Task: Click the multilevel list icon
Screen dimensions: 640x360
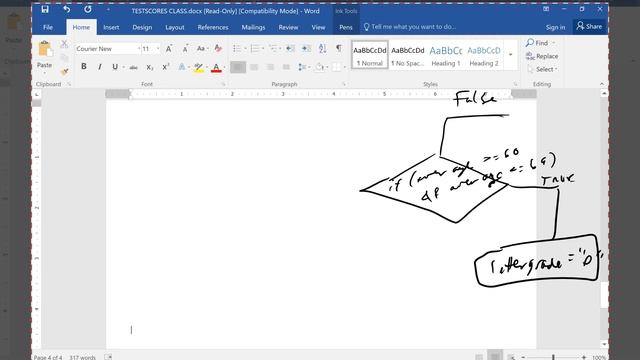Action: [x=273, y=49]
